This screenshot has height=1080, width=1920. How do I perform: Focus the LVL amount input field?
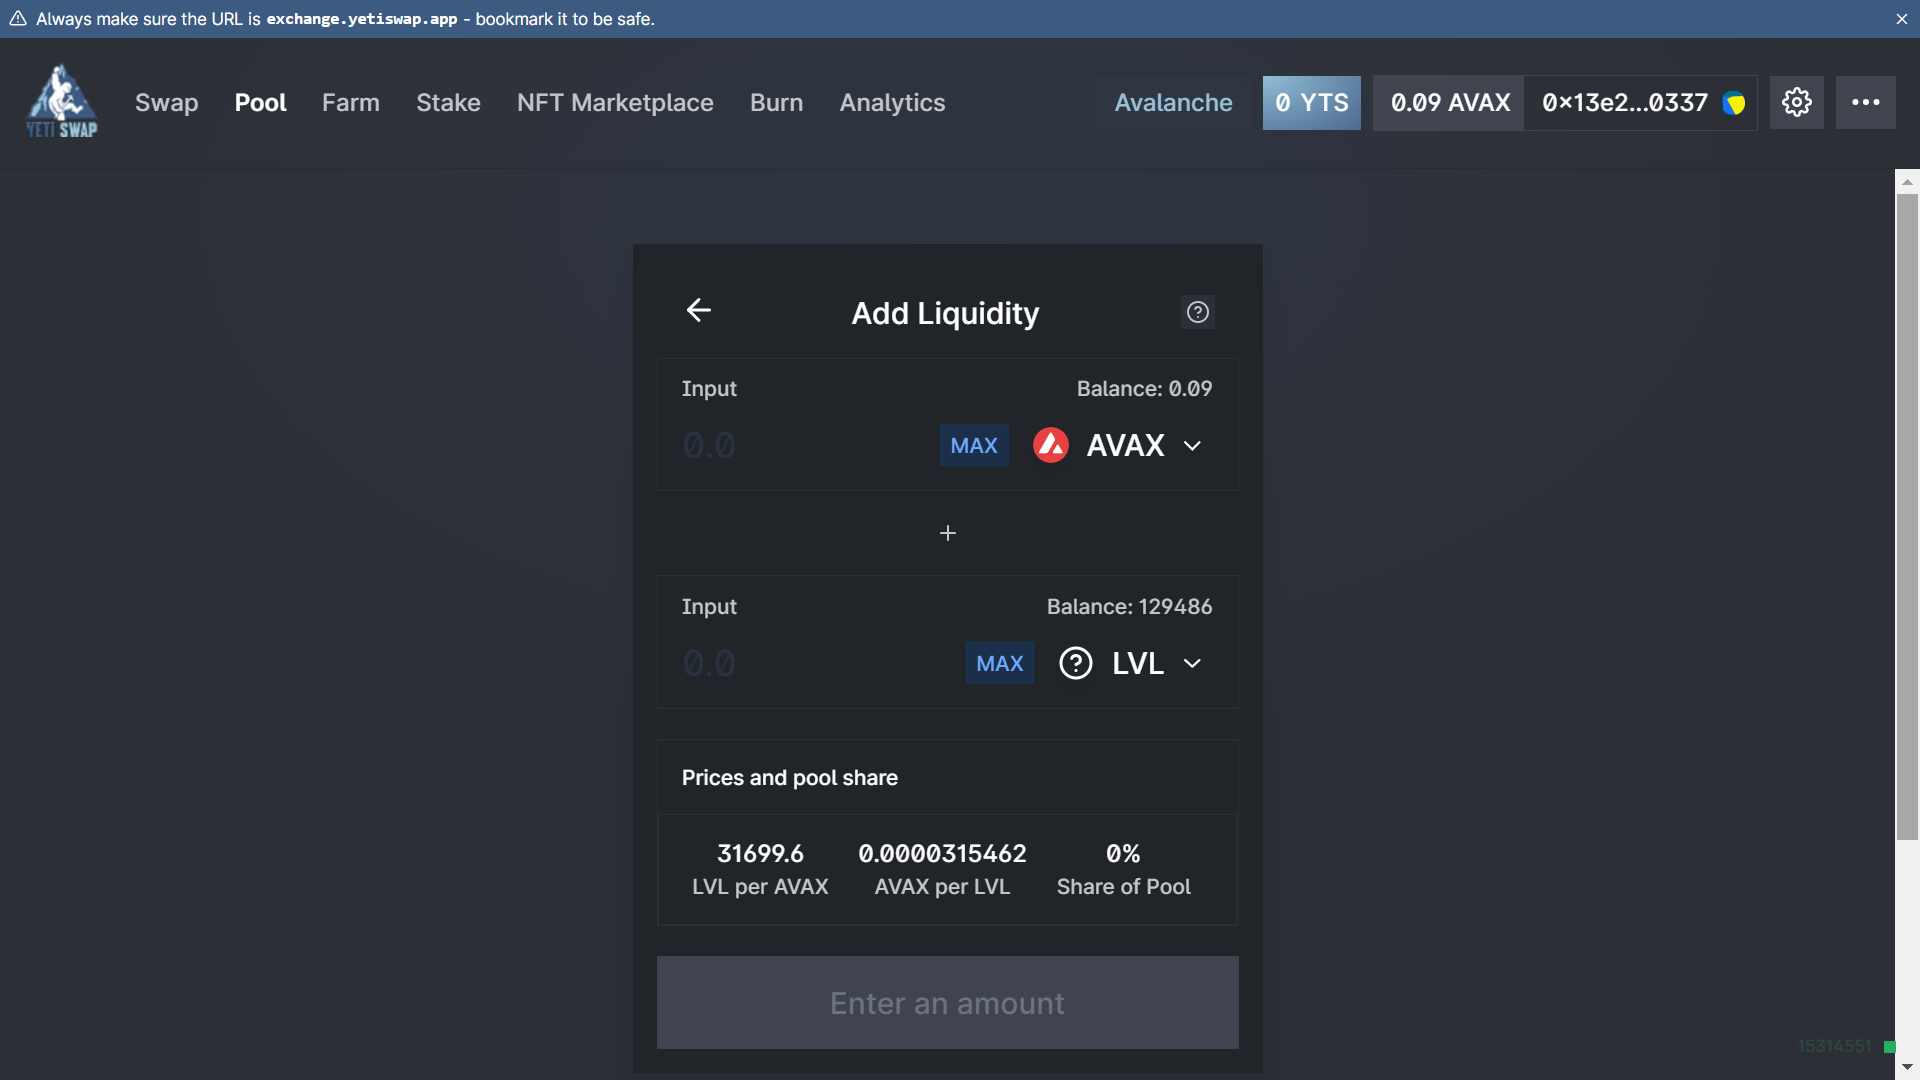[x=818, y=663]
